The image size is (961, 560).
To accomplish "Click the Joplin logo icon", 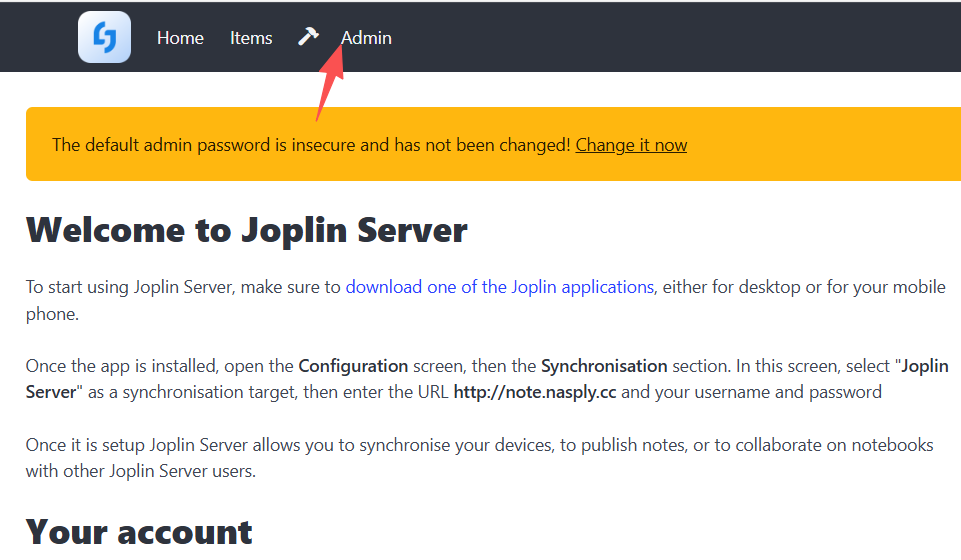I will [104, 37].
